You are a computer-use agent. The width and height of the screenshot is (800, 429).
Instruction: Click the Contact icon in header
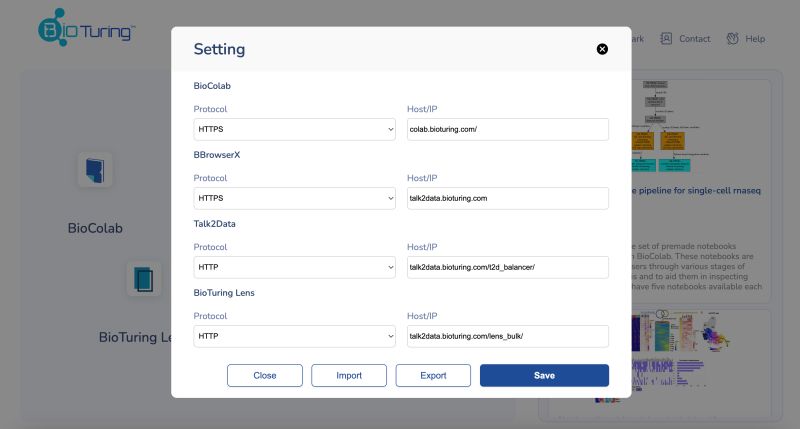click(x=666, y=39)
